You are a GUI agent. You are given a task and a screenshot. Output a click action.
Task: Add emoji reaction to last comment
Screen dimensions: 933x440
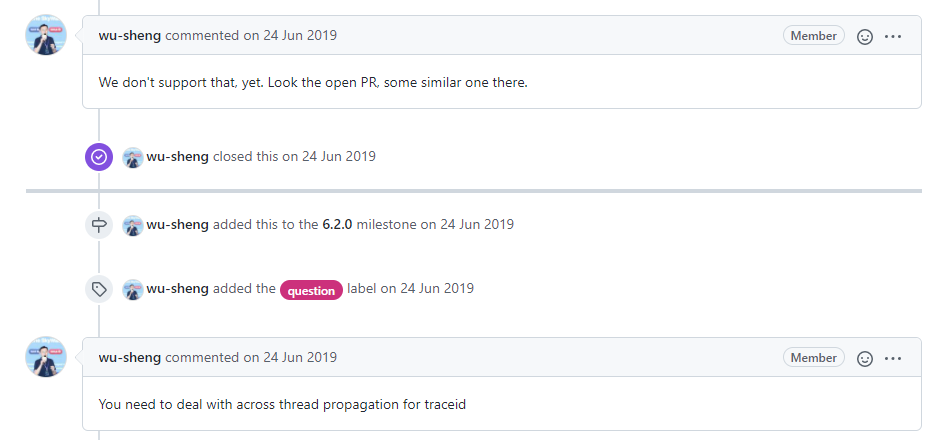pyautogui.click(x=866, y=358)
